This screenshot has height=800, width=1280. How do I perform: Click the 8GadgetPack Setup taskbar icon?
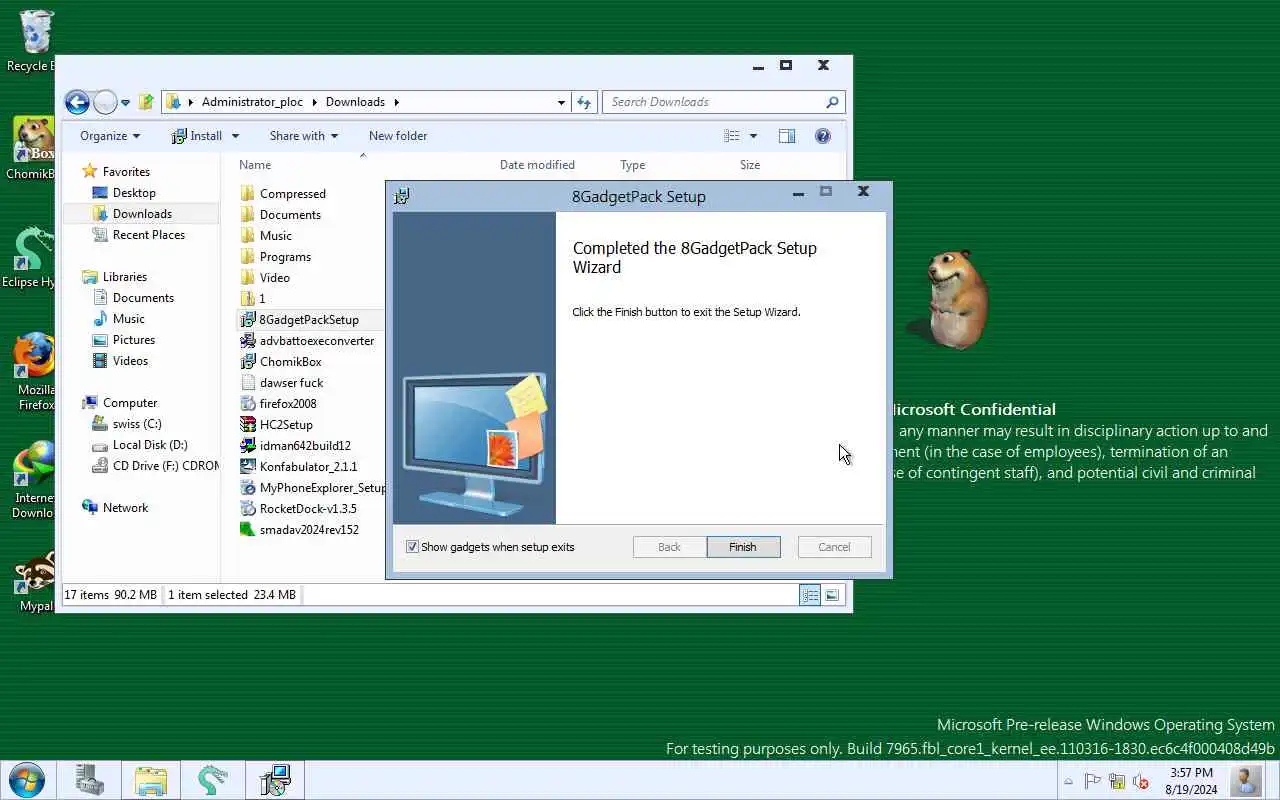(x=275, y=780)
